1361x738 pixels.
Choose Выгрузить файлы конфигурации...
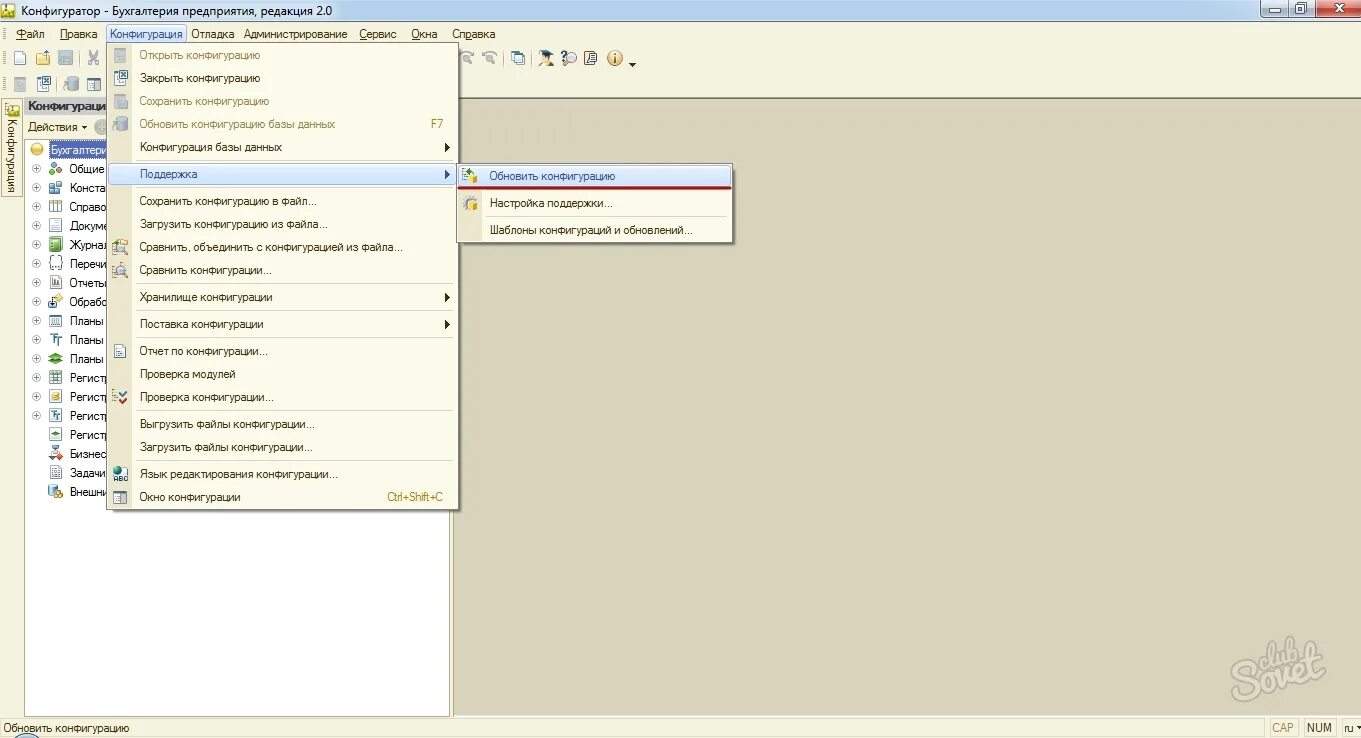point(282,424)
